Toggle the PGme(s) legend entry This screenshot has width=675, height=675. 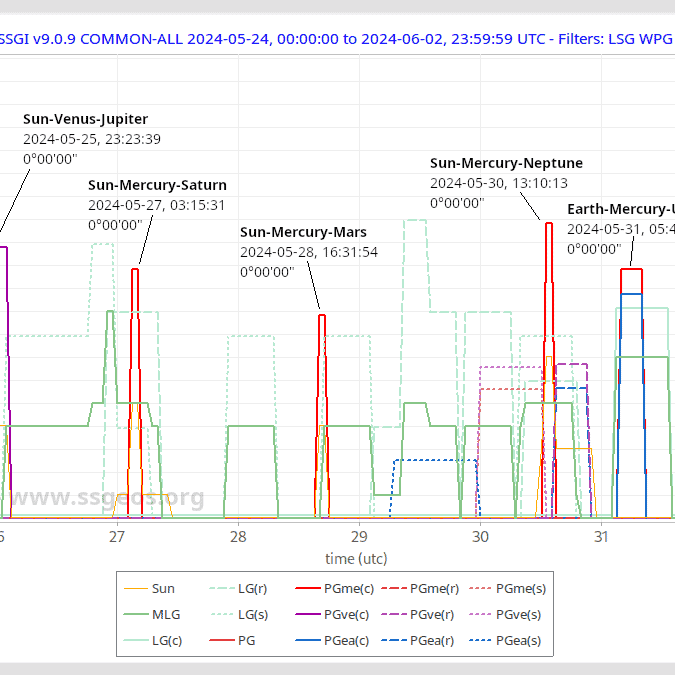[507, 588]
